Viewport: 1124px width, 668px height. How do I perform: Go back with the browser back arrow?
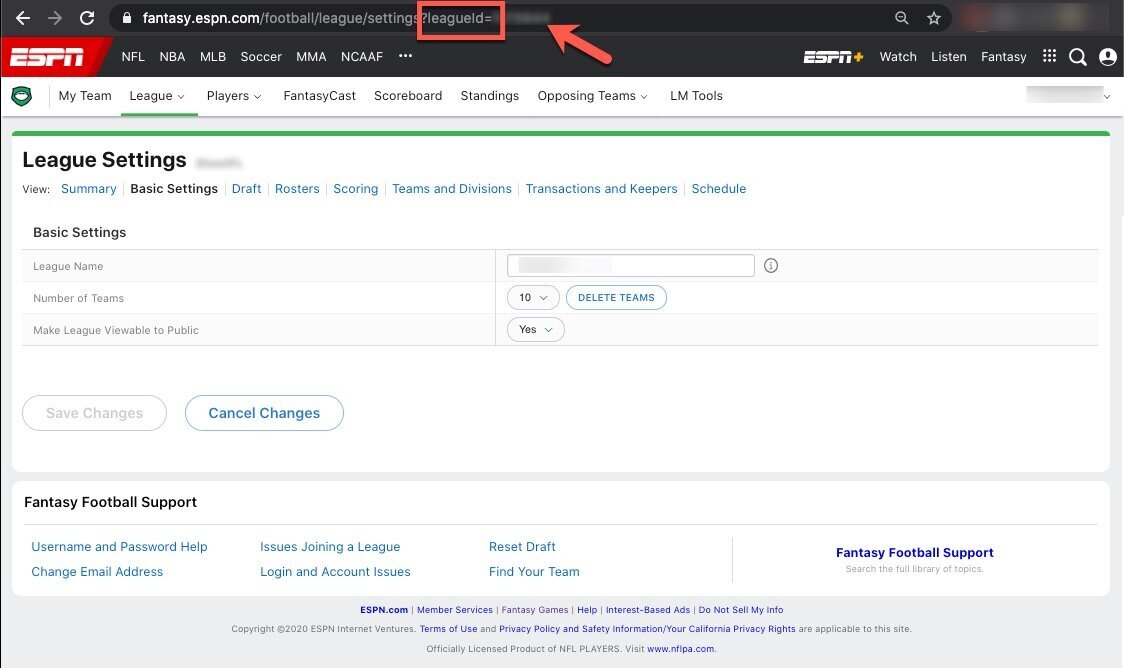click(x=23, y=18)
